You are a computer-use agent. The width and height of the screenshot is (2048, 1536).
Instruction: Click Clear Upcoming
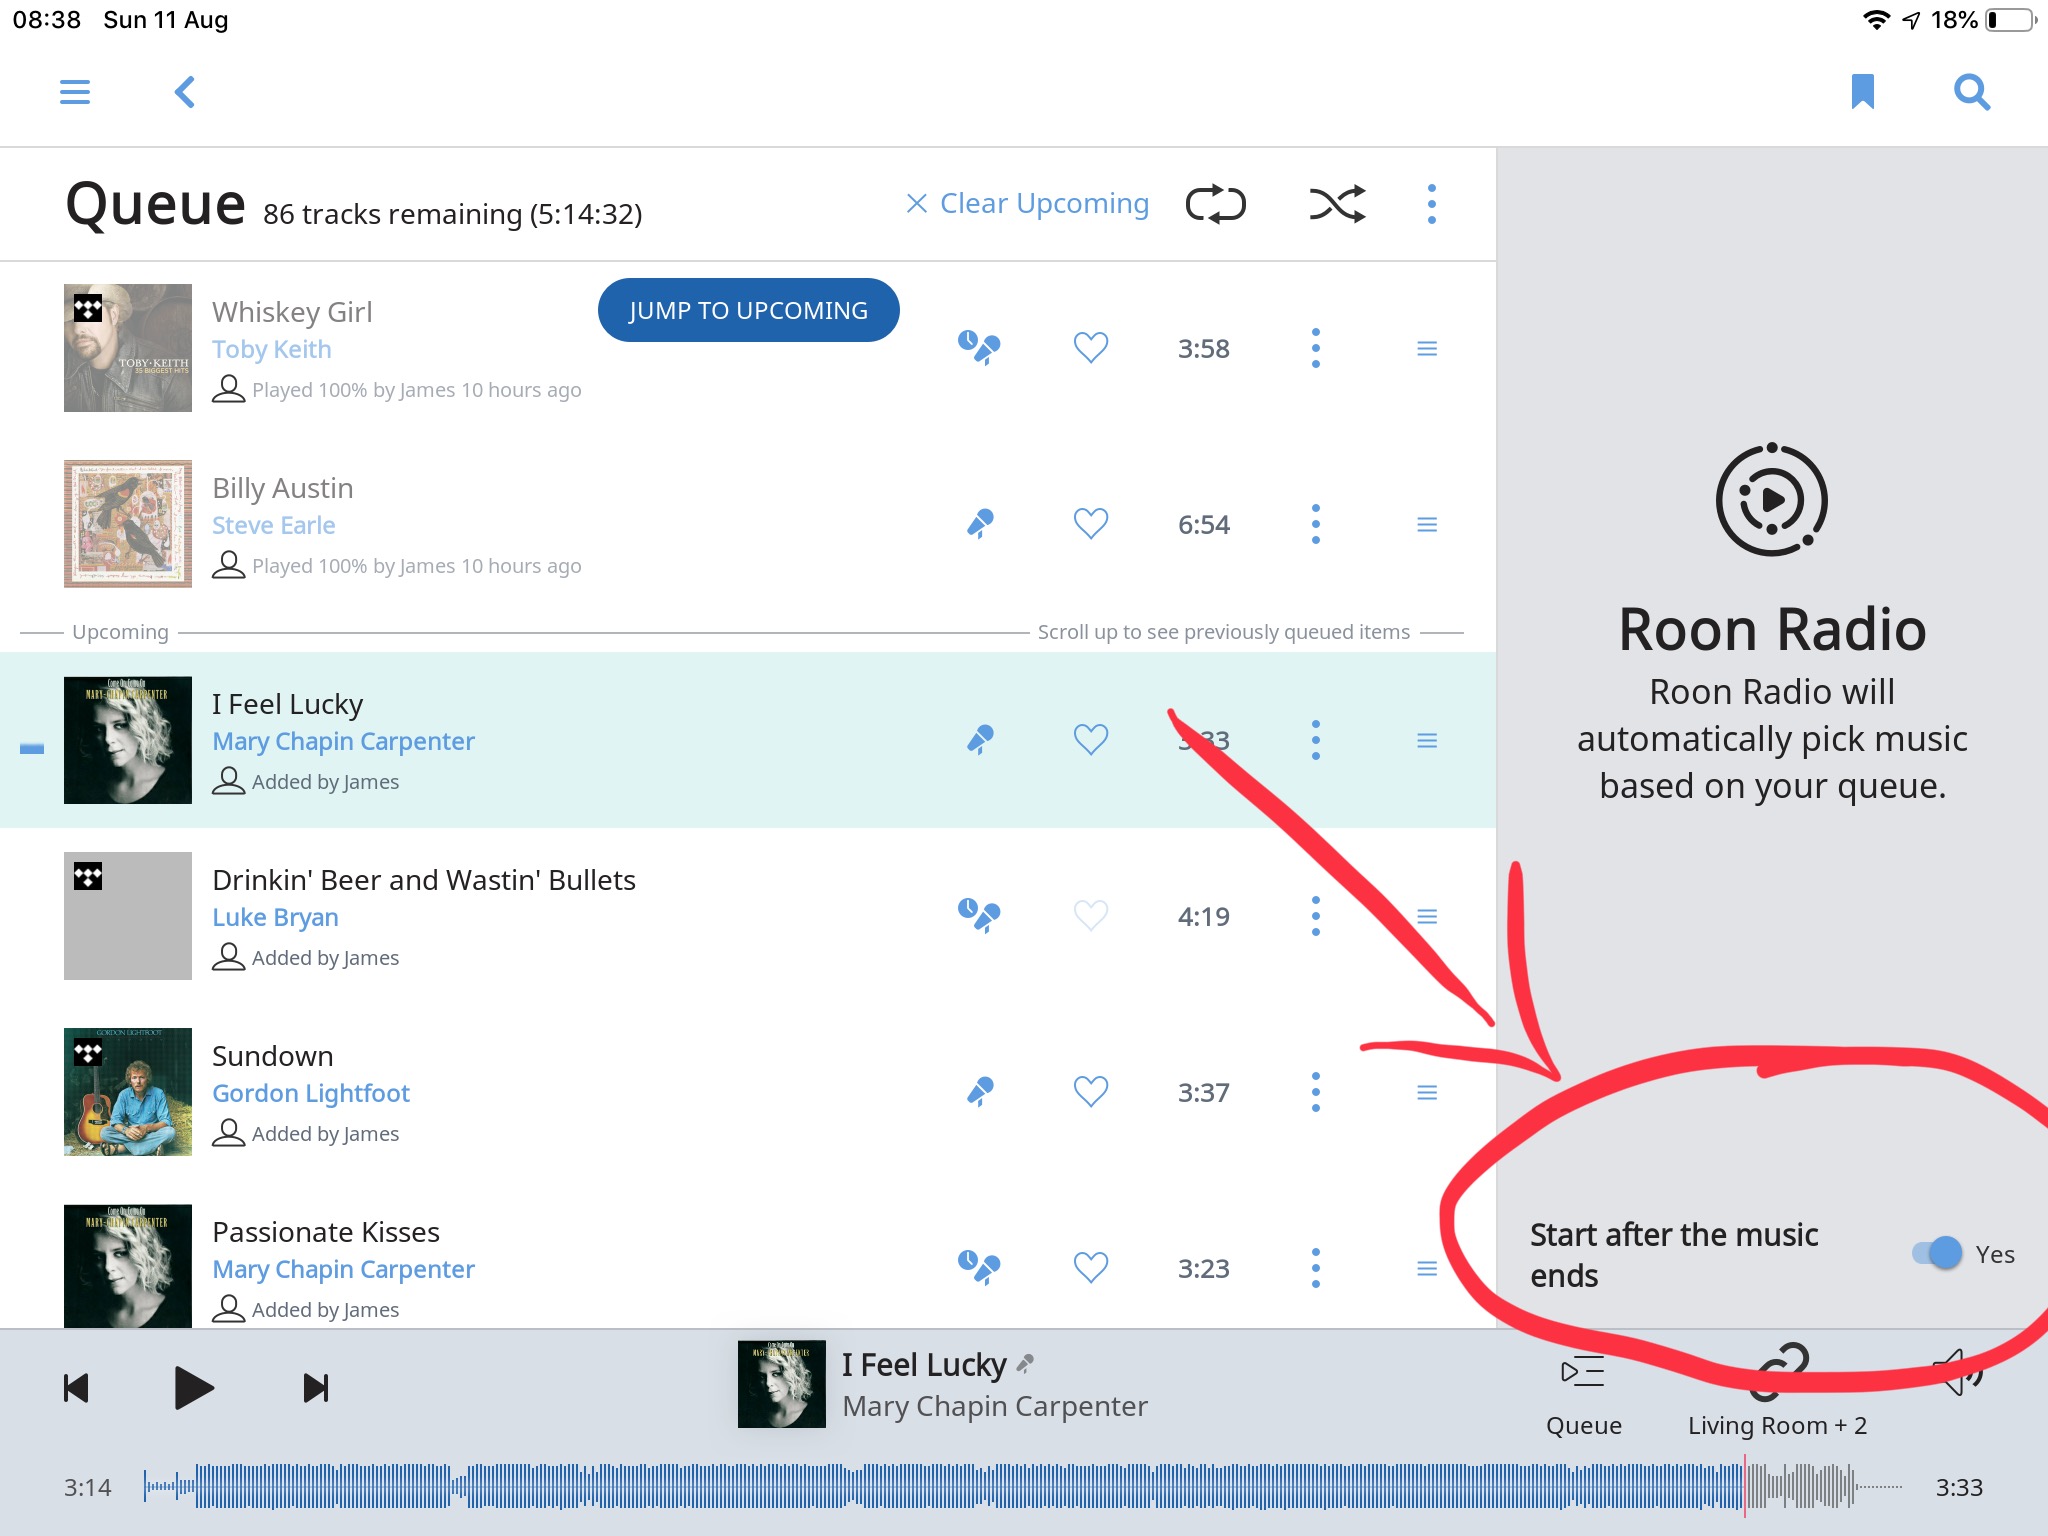click(x=1028, y=204)
